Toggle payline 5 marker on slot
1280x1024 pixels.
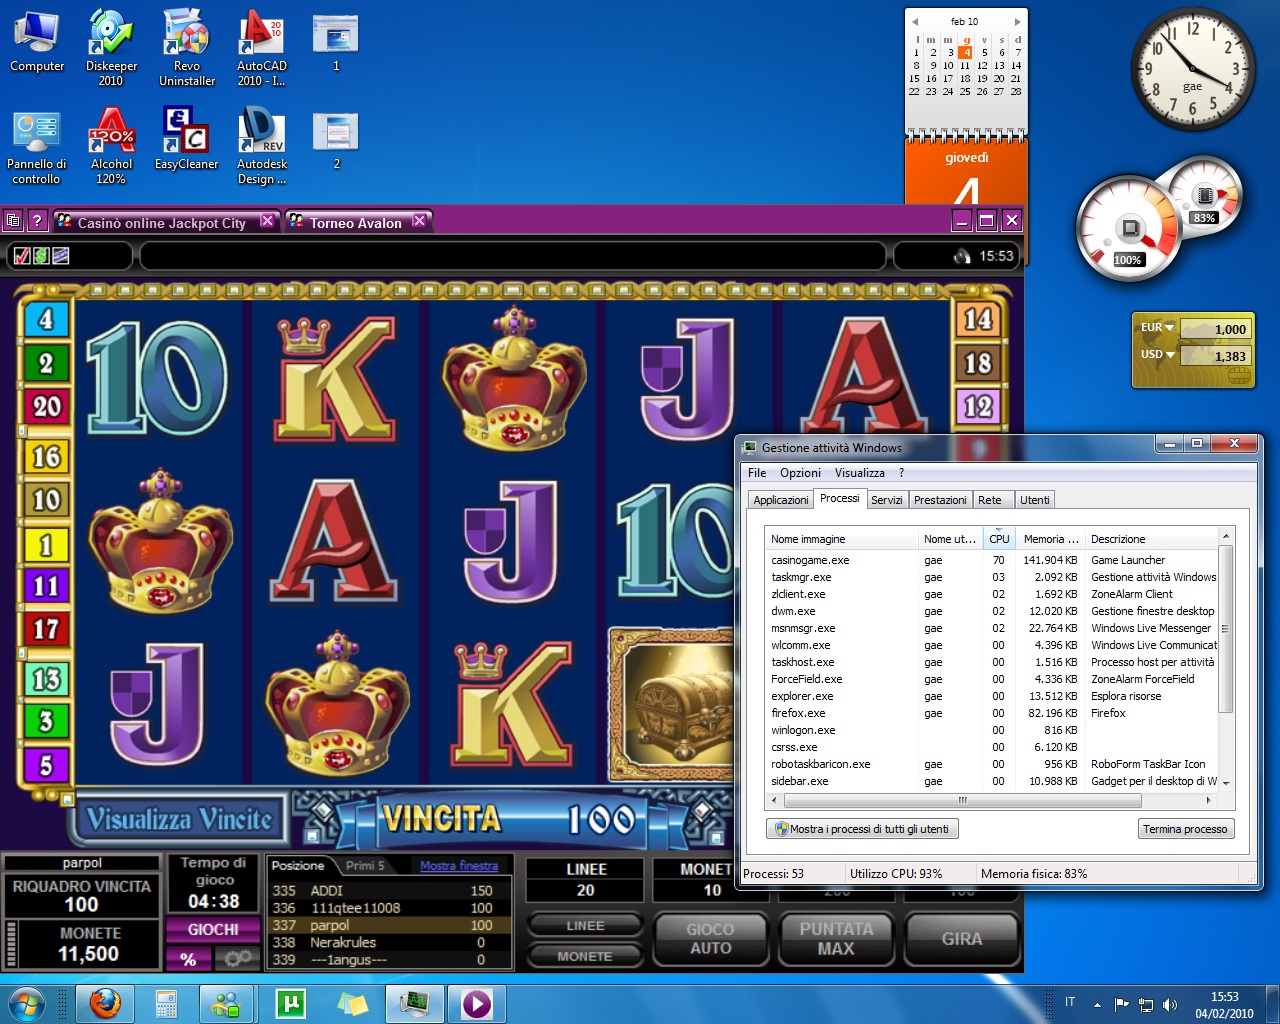[x=46, y=766]
